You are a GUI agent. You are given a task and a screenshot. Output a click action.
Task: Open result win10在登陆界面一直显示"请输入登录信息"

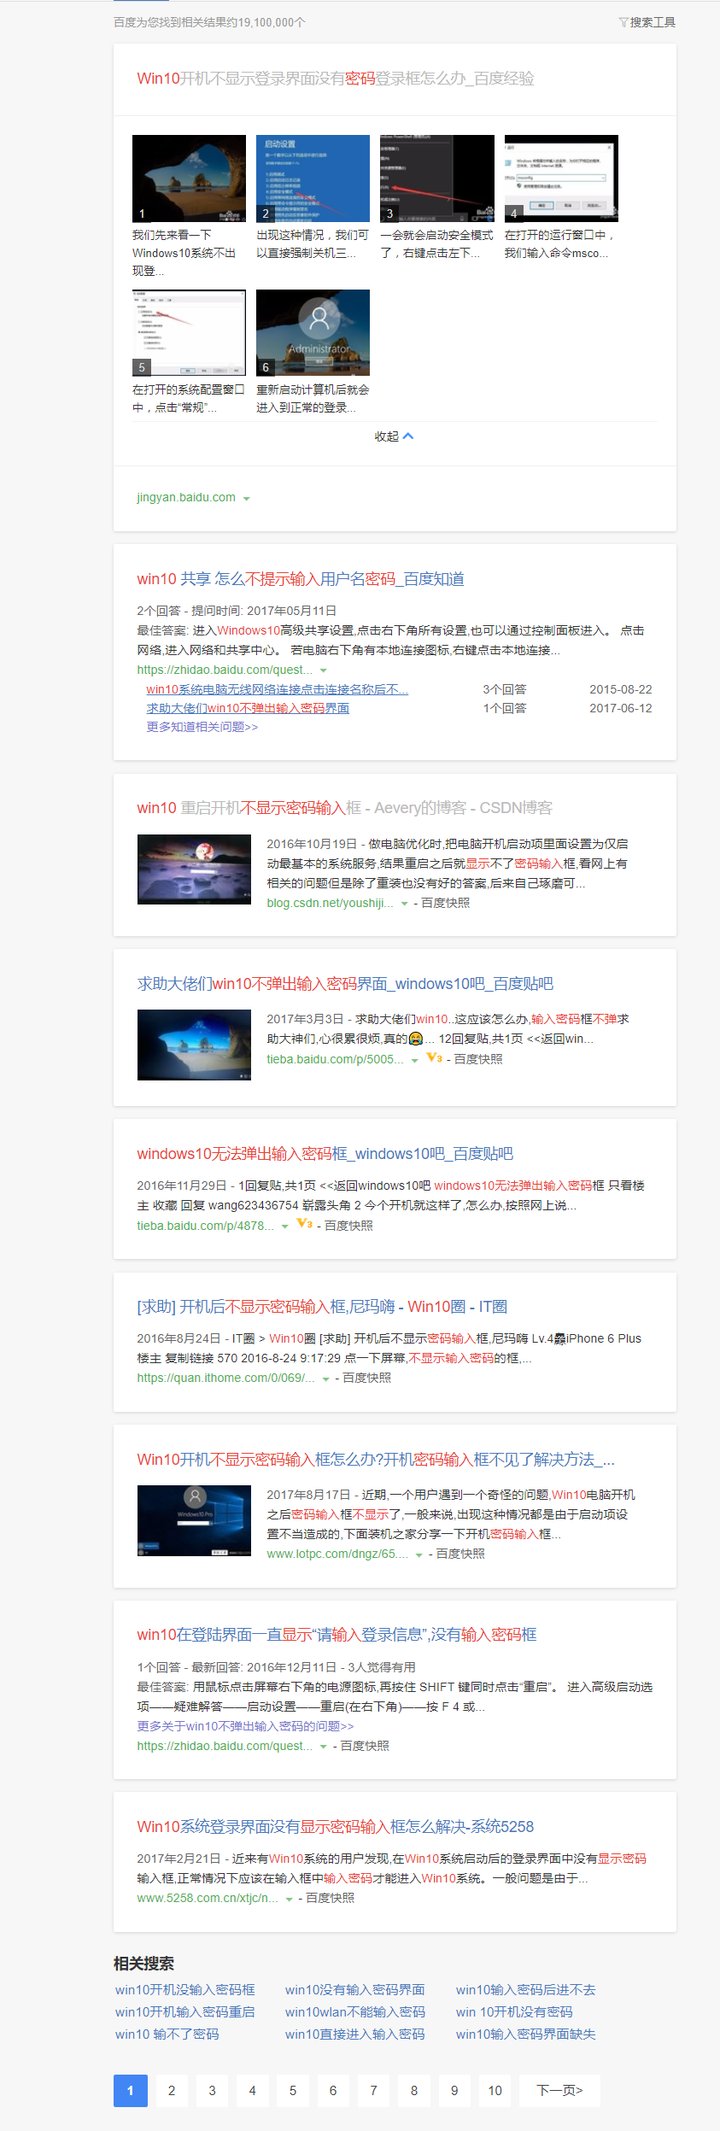(x=337, y=1635)
